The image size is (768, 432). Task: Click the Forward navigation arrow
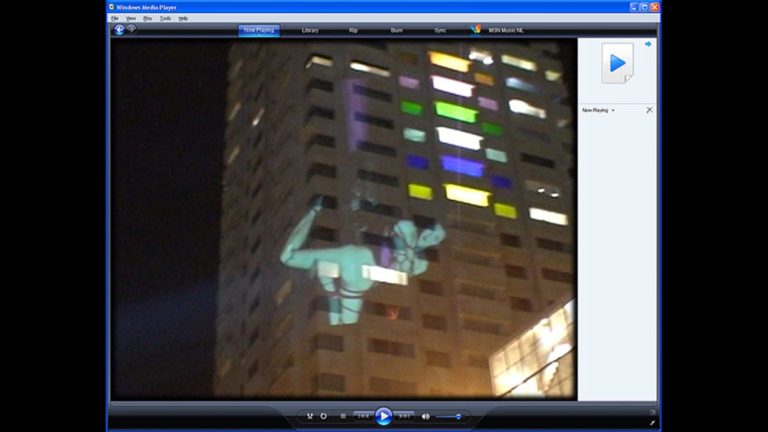point(131,30)
